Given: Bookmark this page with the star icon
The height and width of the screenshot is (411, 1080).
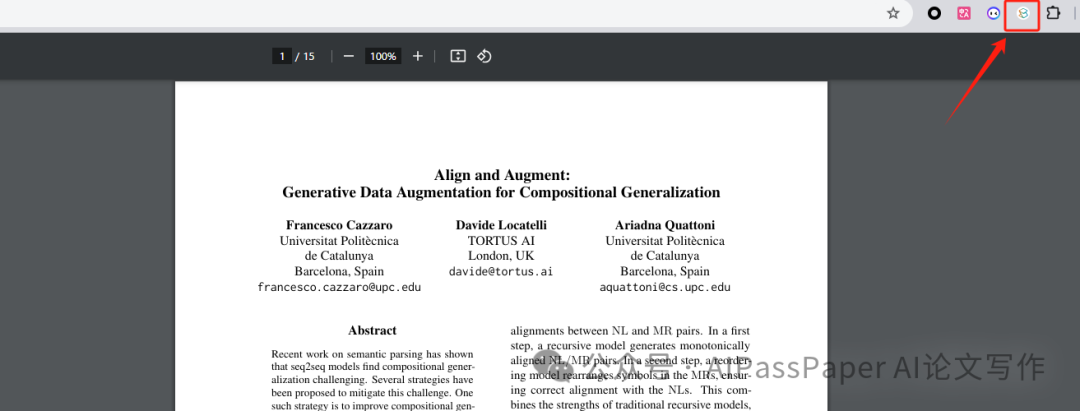Looking at the screenshot, I should click(893, 13).
